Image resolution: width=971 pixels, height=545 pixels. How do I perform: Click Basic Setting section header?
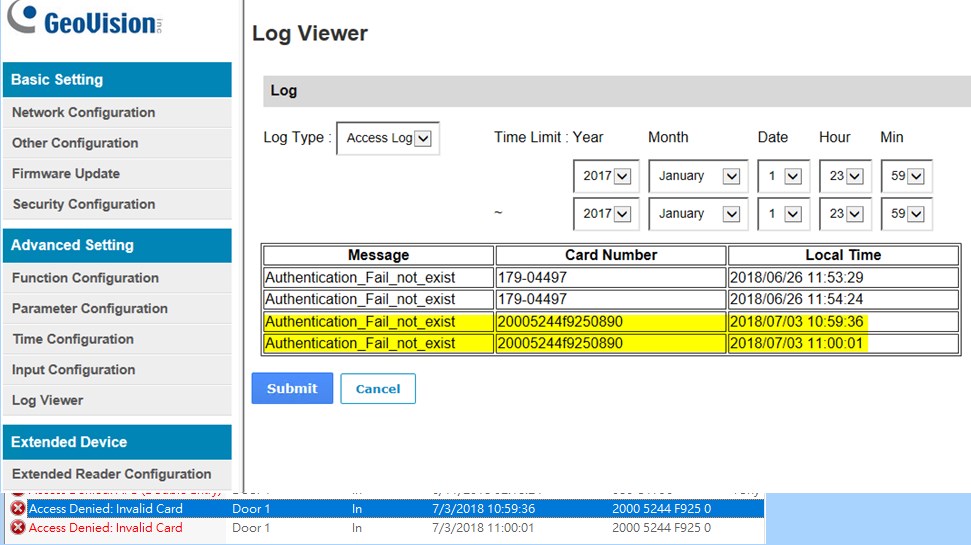[117, 79]
